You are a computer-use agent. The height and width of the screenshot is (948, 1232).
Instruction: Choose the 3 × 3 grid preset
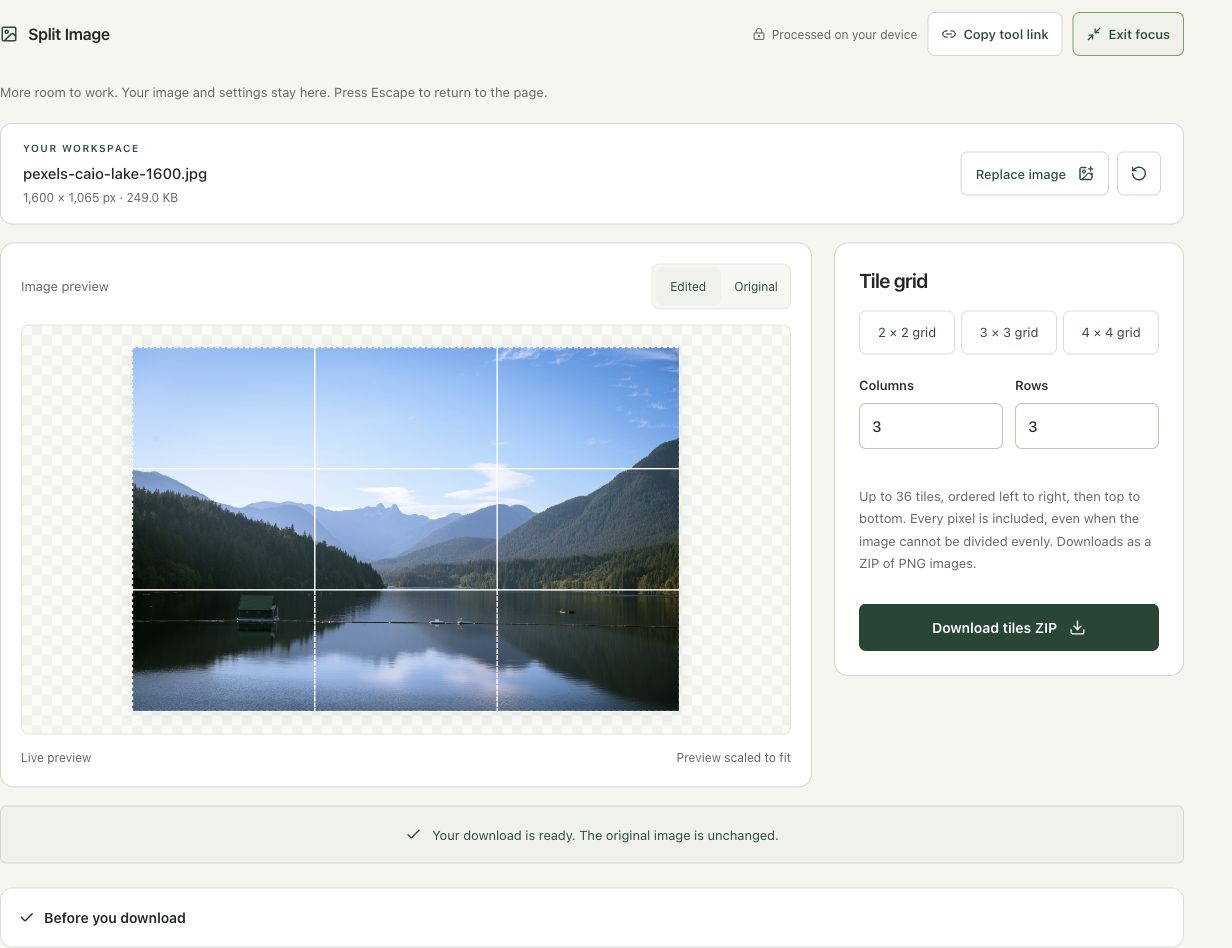click(1009, 332)
